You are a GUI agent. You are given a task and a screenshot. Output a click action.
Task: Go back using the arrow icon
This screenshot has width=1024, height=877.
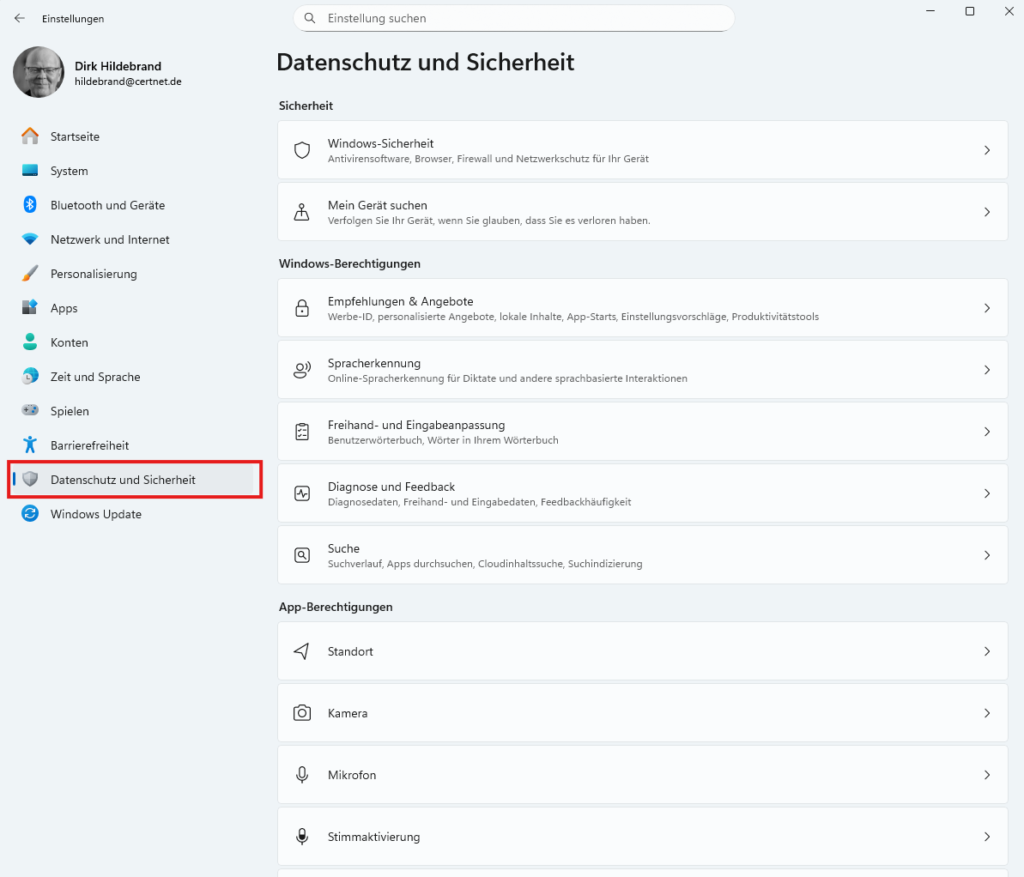point(19,18)
